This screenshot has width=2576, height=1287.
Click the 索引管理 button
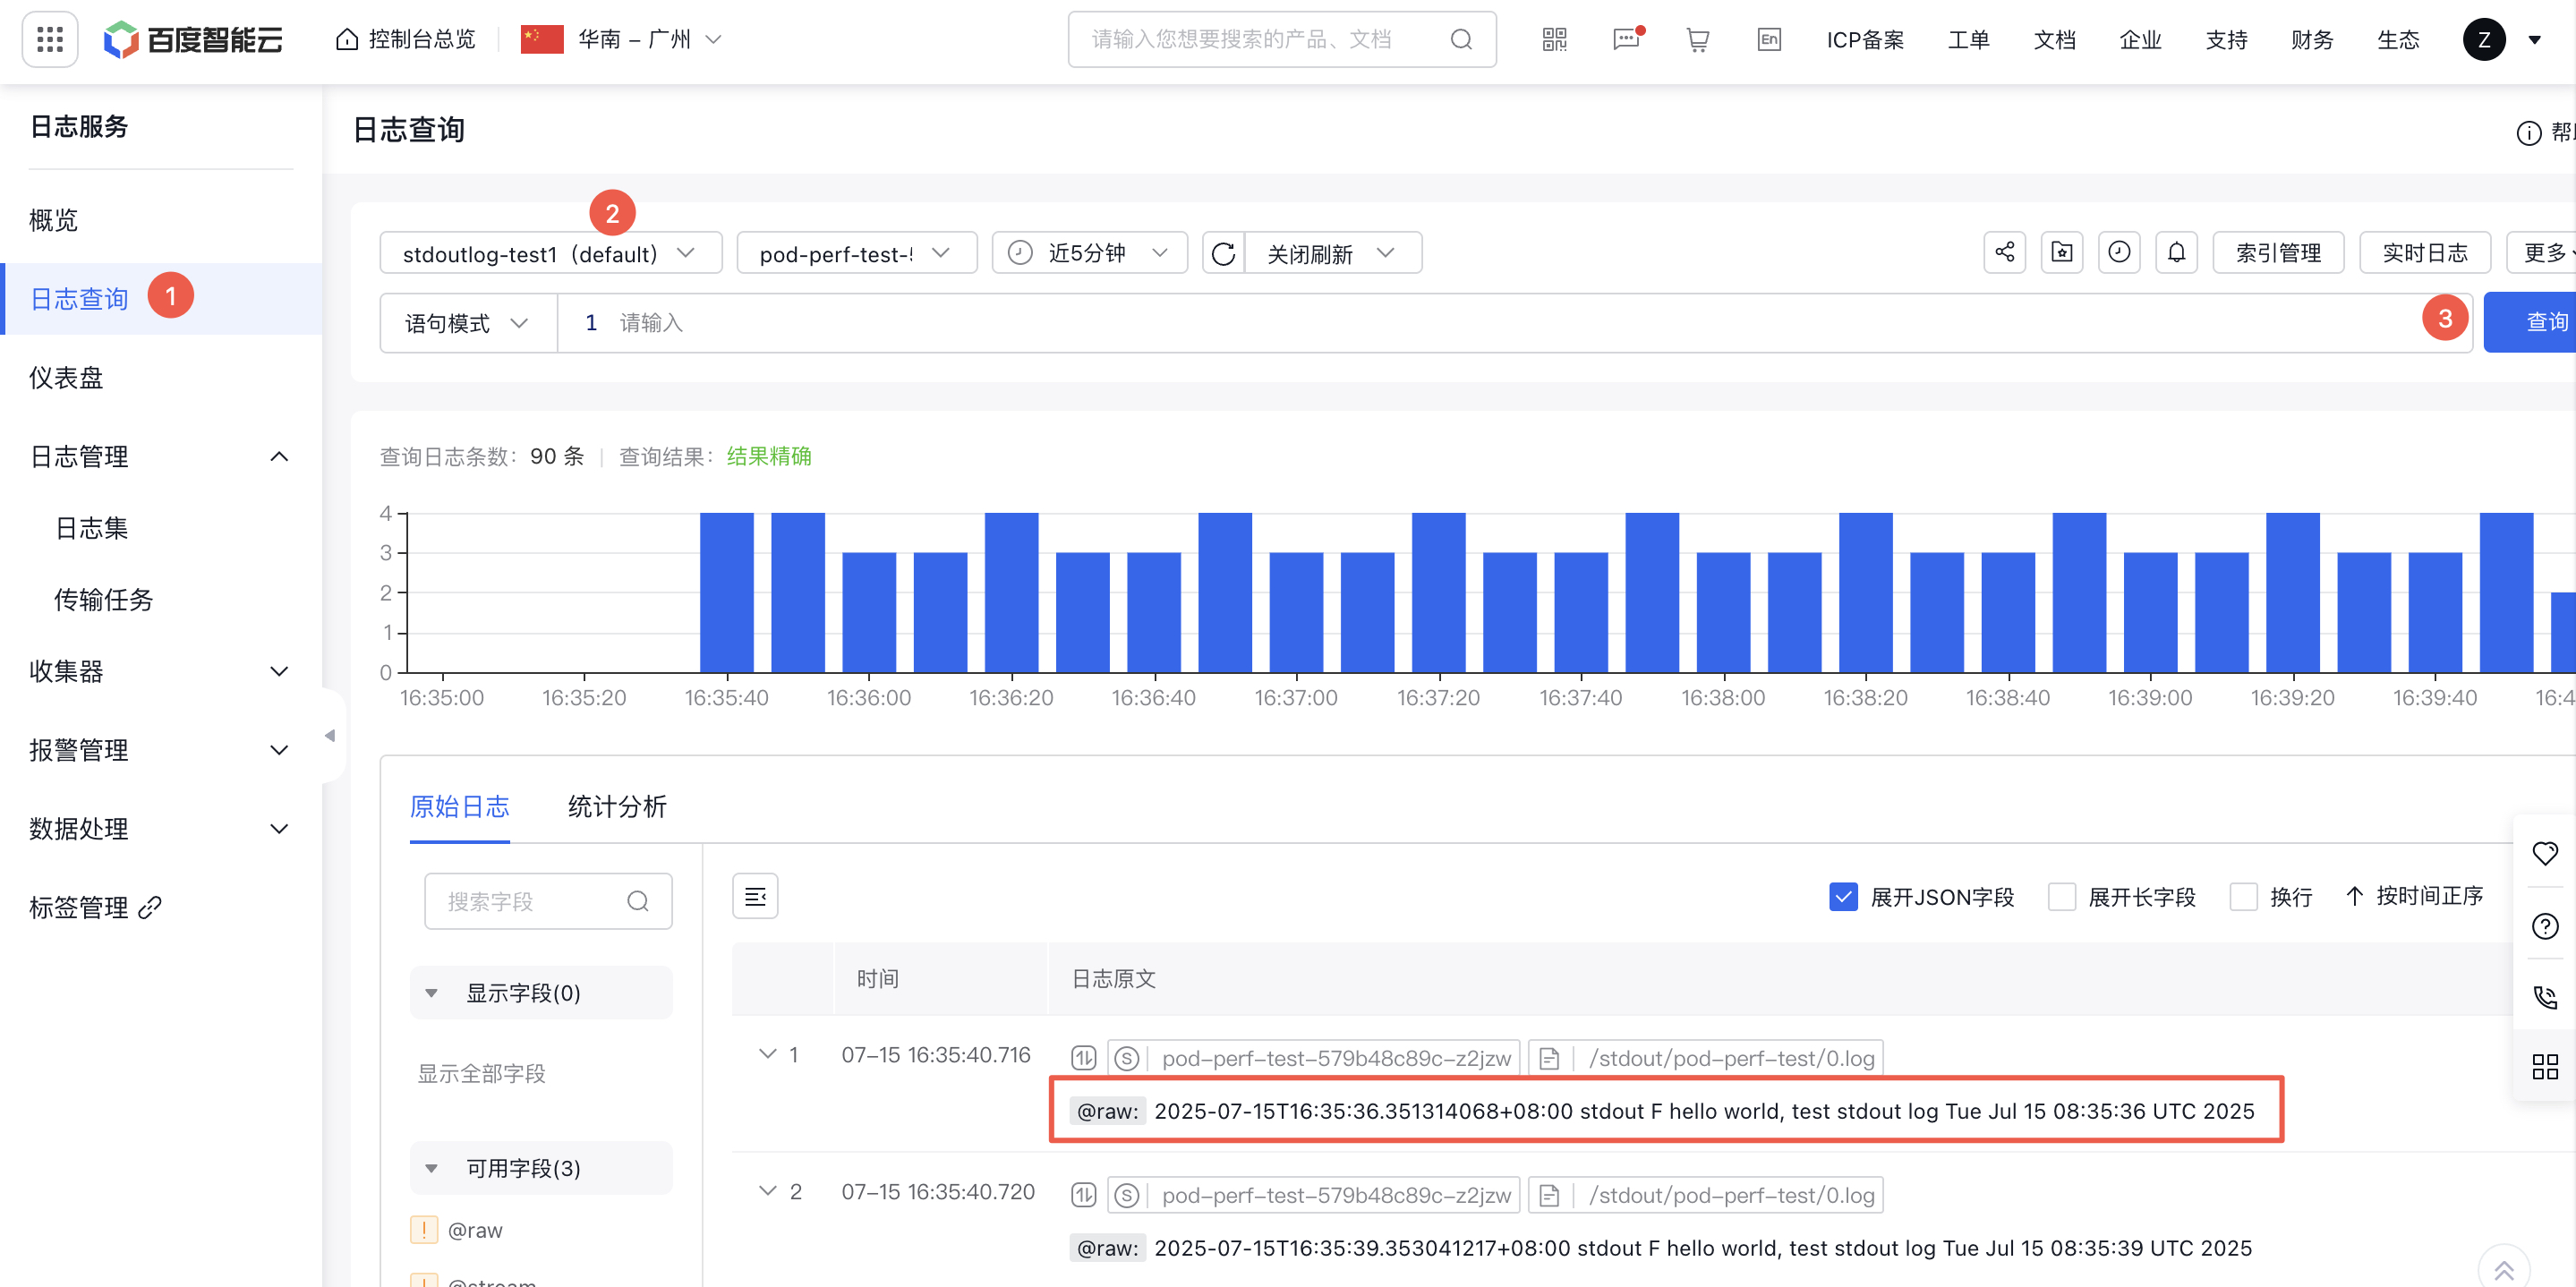(x=2278, y=253)
